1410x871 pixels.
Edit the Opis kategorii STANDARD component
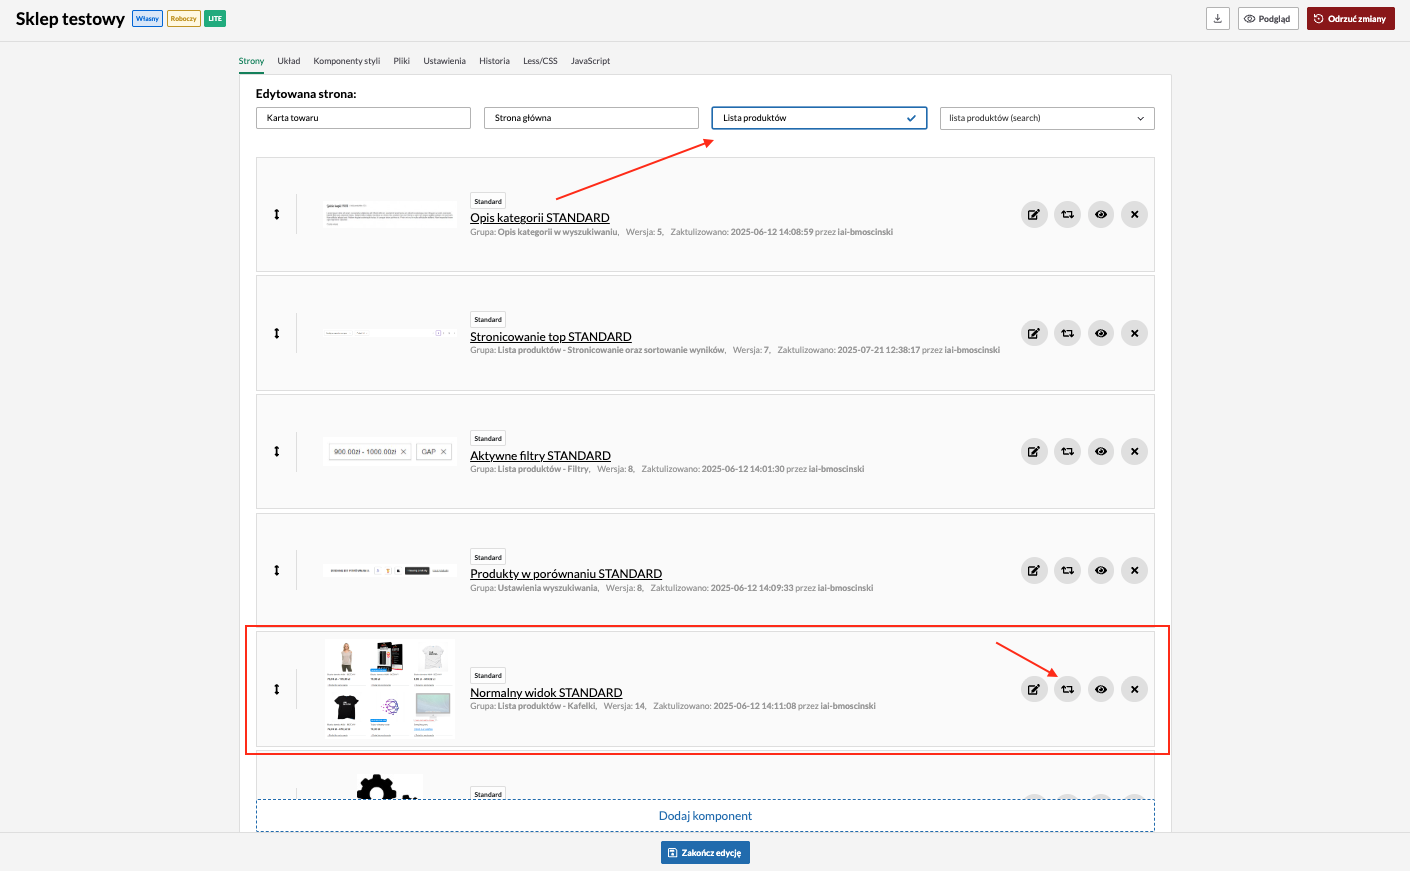[x=1034, y=215]
